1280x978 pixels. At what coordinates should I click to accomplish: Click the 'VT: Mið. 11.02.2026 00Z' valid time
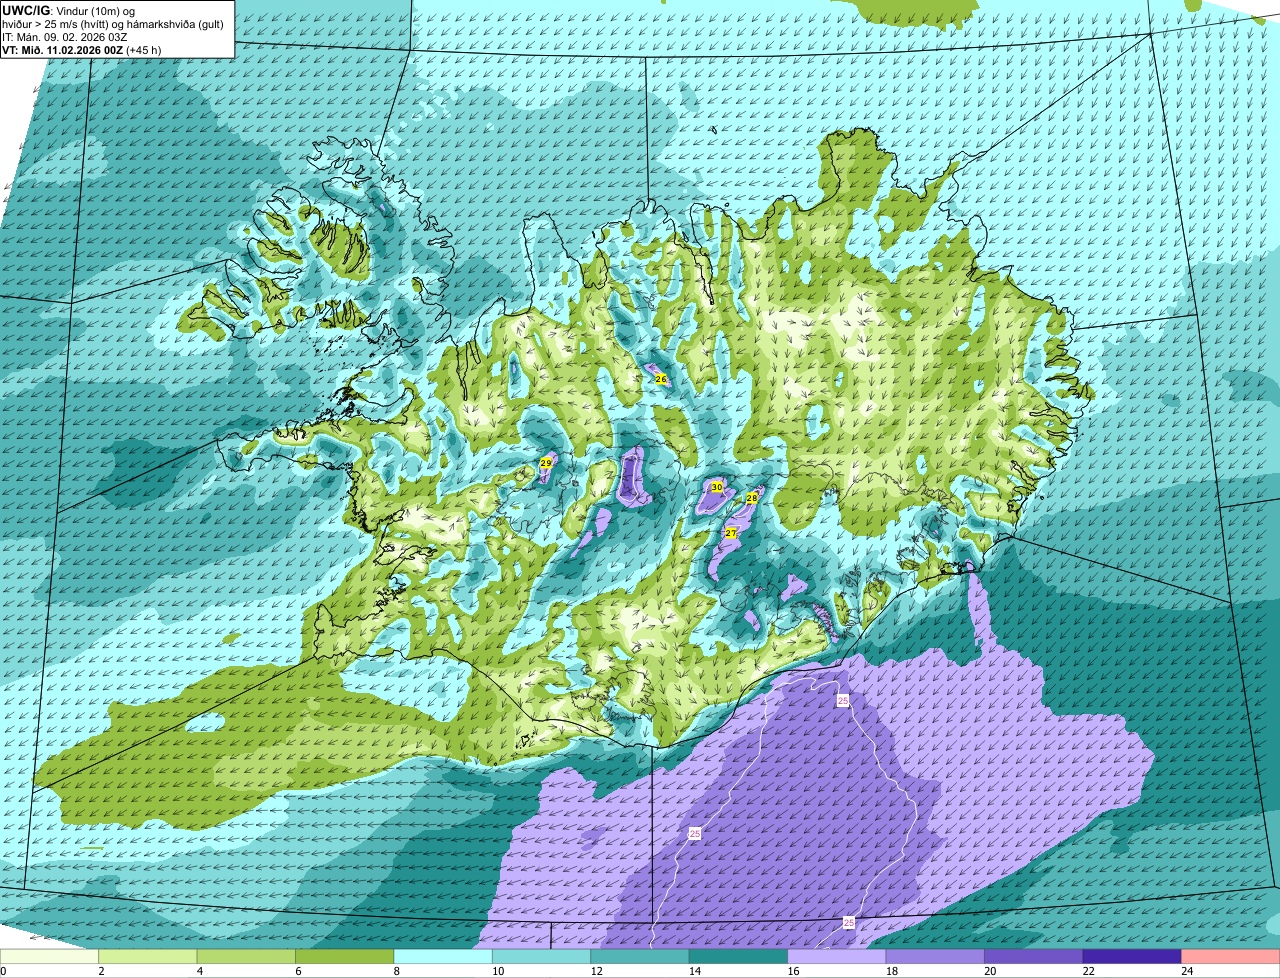(63, 50)
